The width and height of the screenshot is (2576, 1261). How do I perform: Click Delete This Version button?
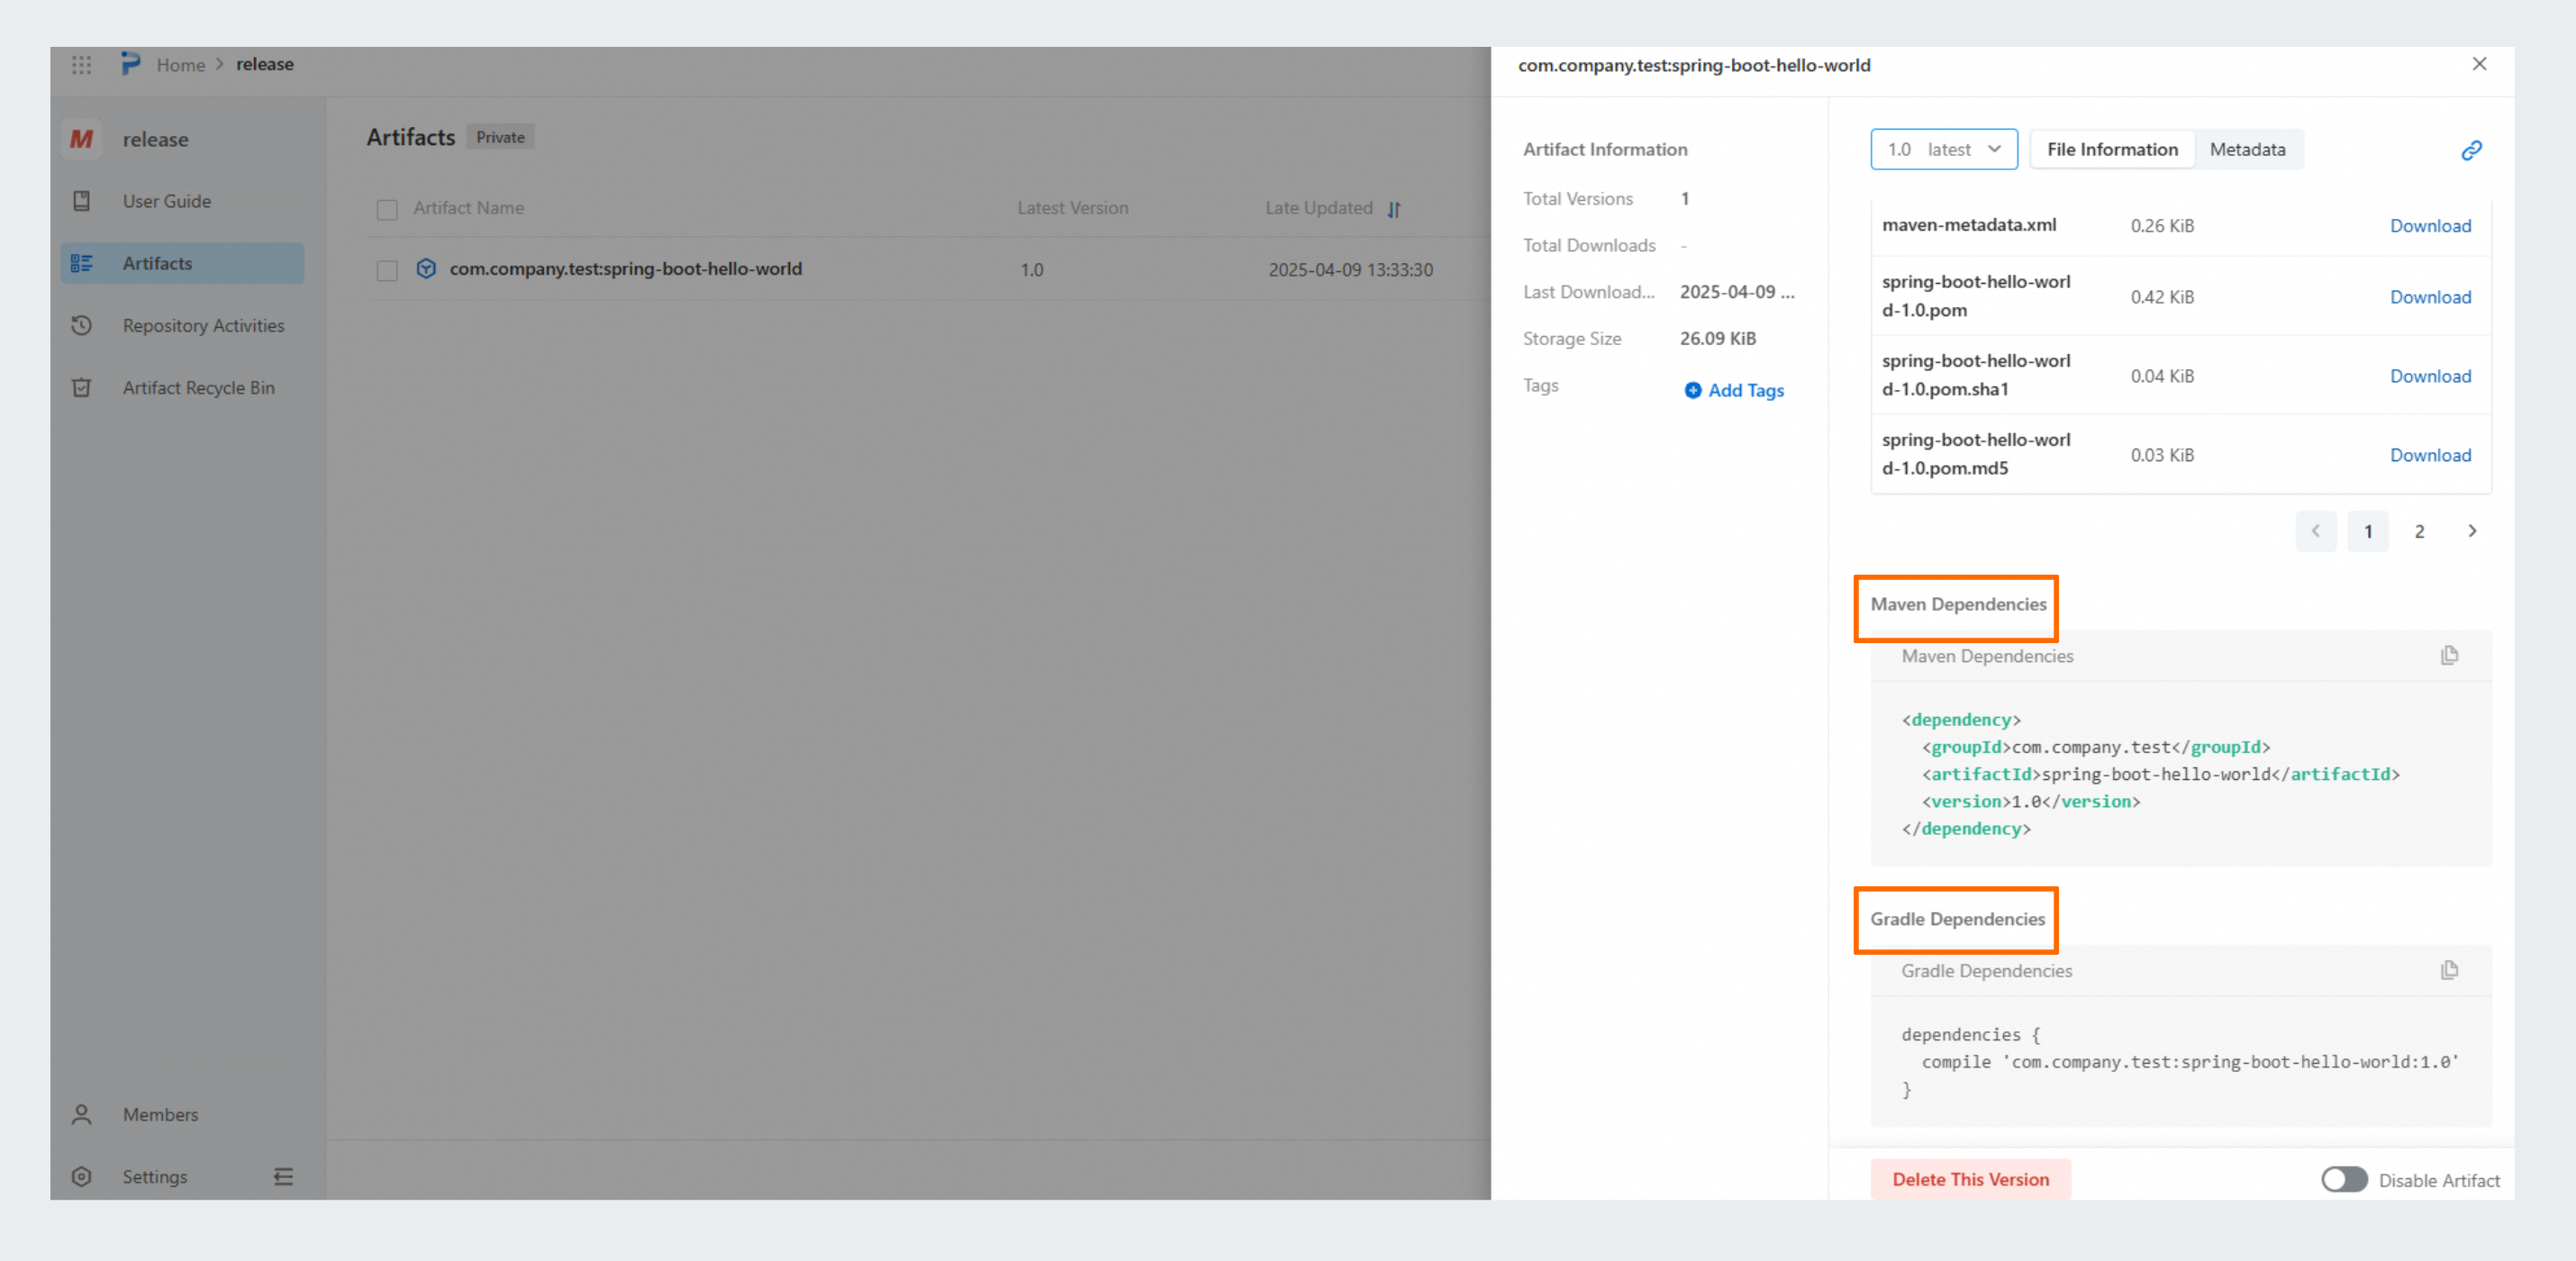[x=1969, y=1179]
